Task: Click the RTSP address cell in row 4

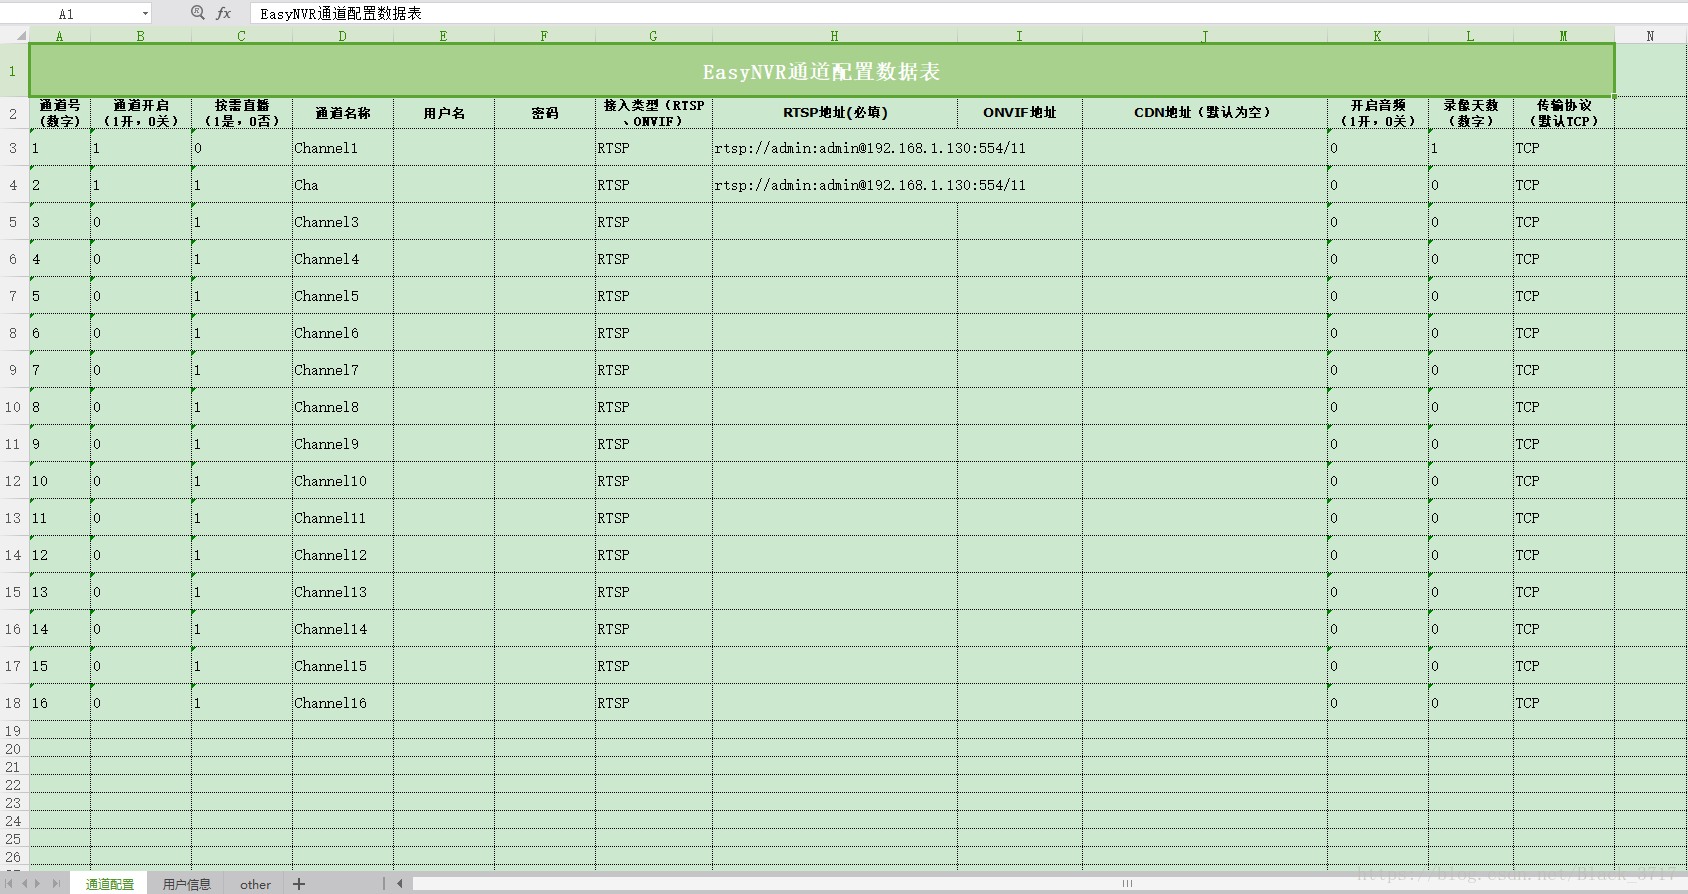Action: point(835,185)
